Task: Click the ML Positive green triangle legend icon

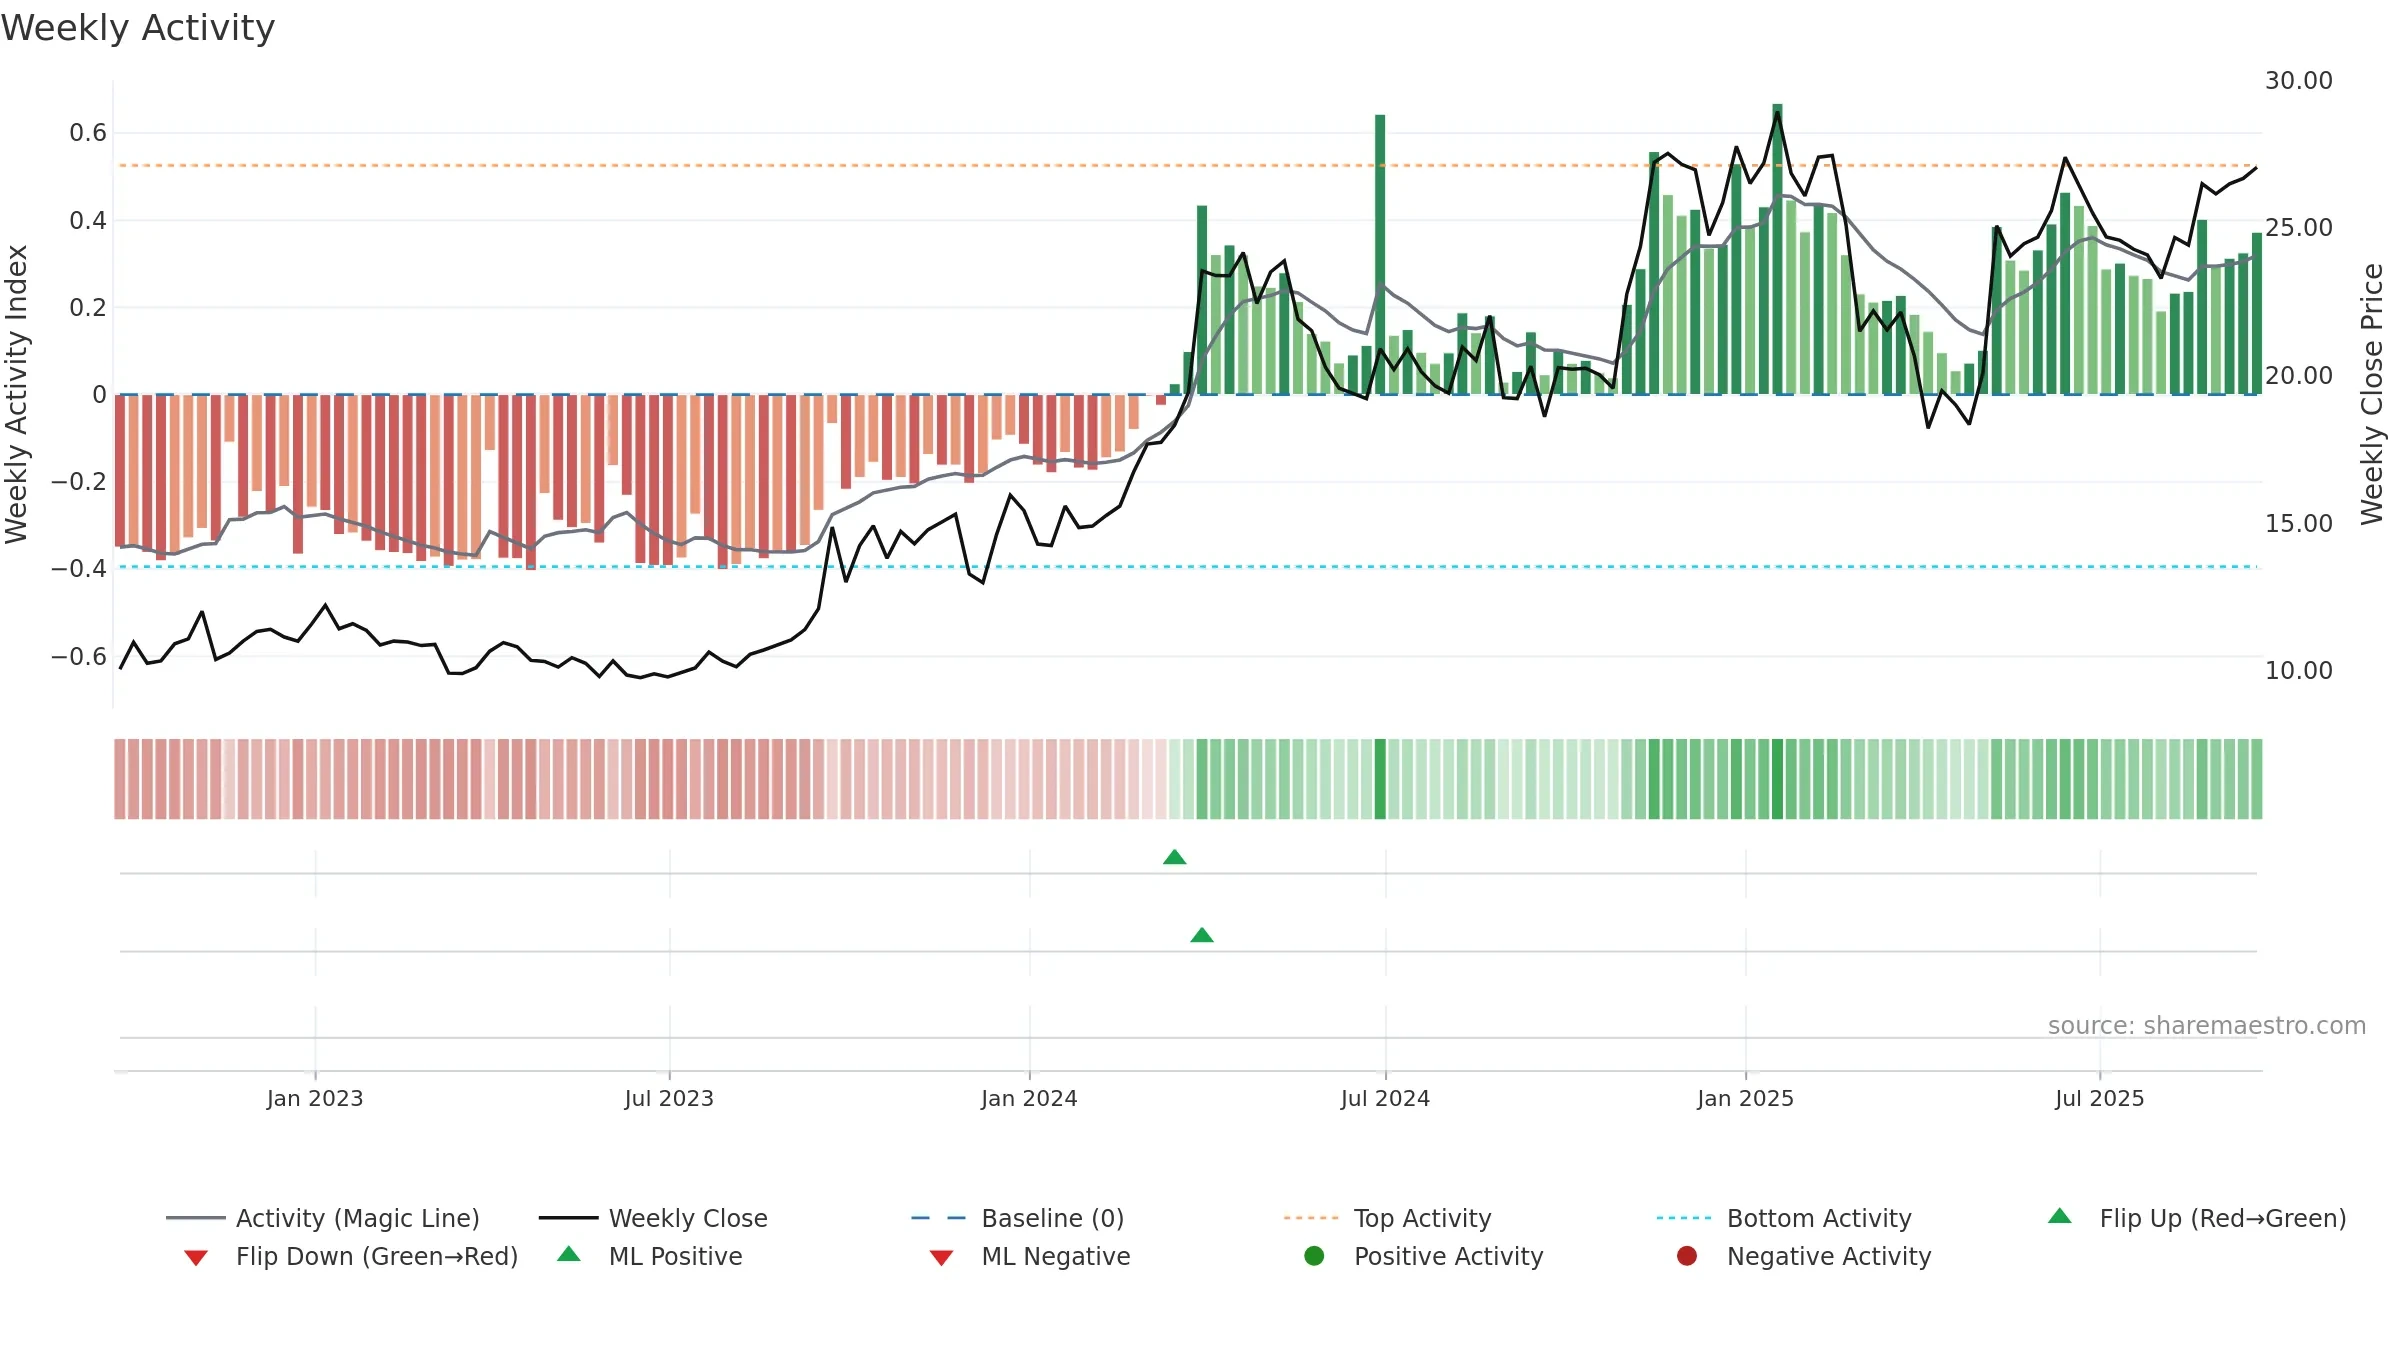Action: pos(569,1254)
